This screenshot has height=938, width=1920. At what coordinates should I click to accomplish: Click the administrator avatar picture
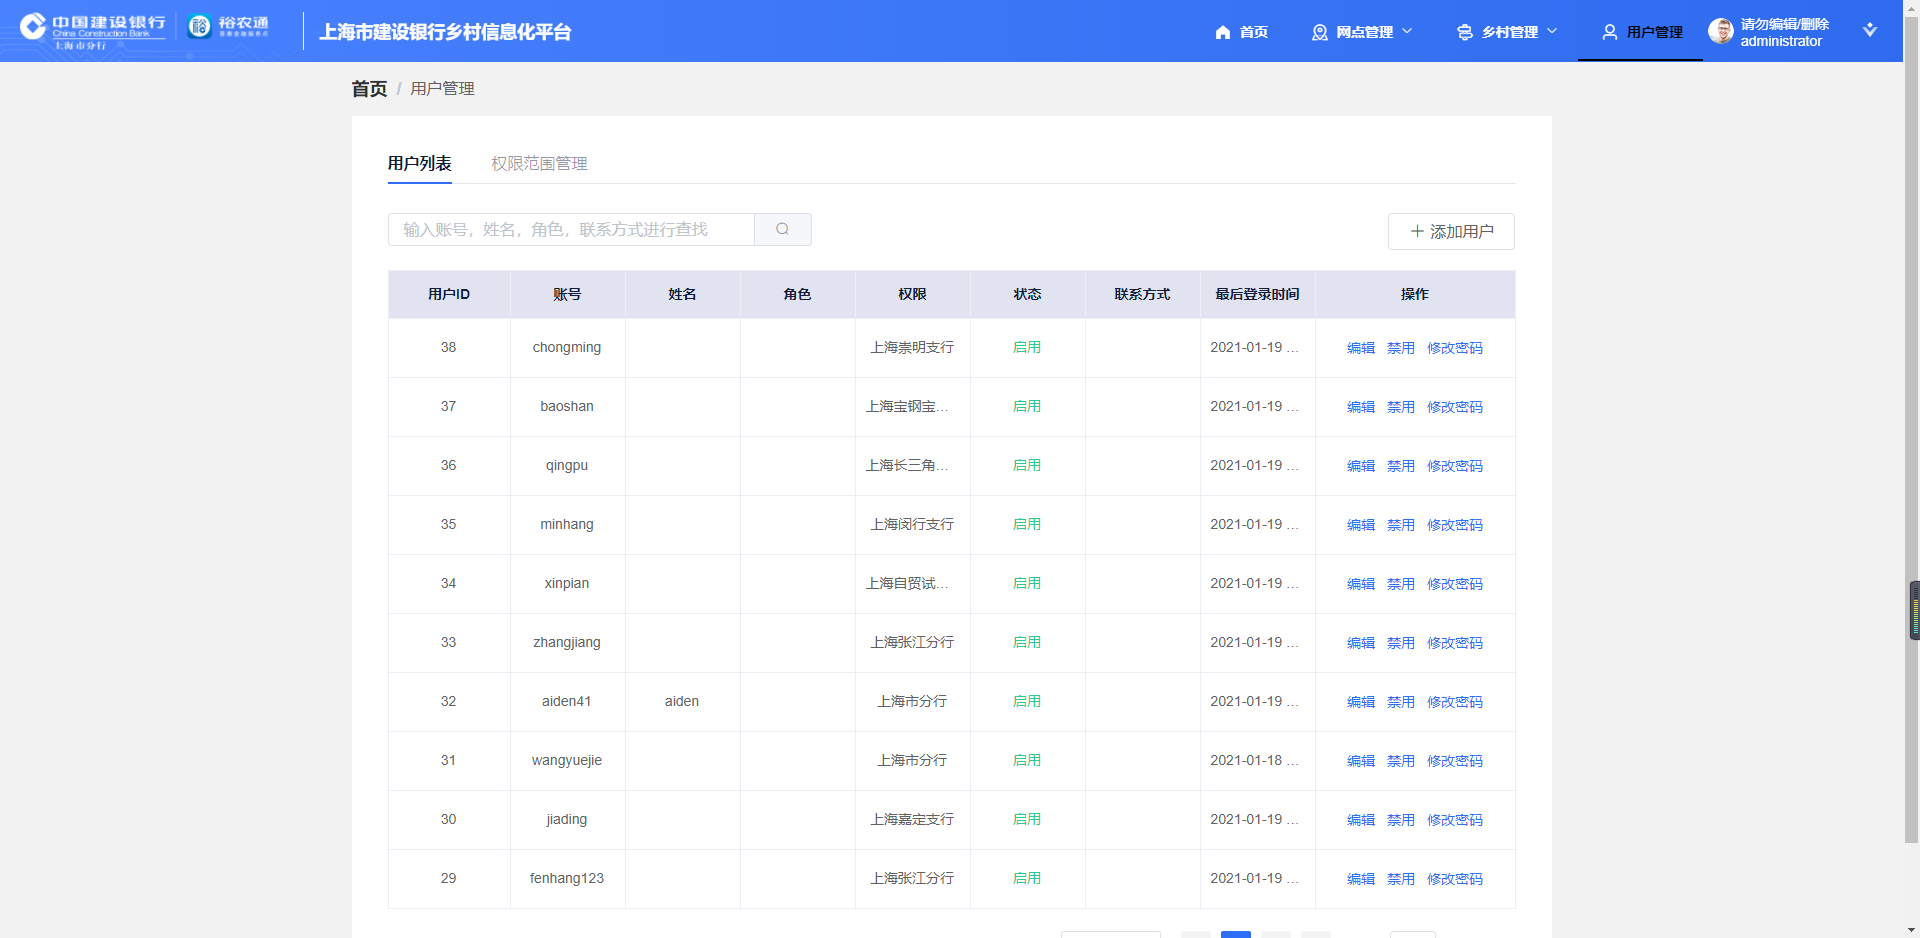(x=1720, y=31)
